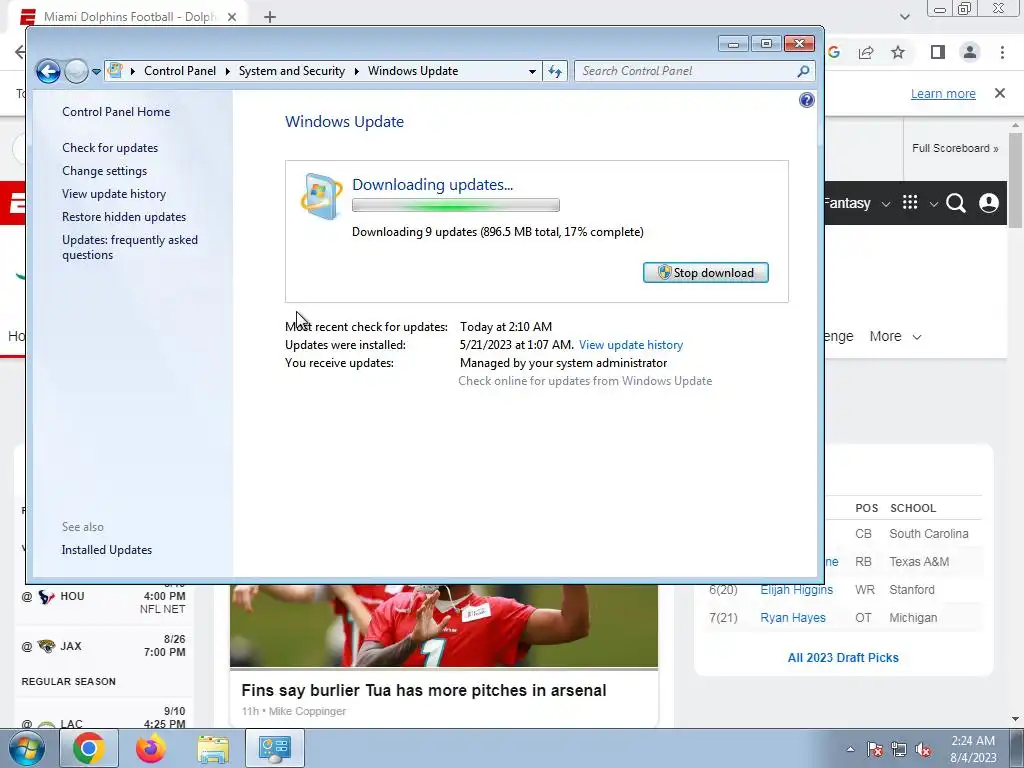This screenshot has width=1024, height=768.
Task: Toggle Chrome side panel icon
Action: (x=938, y=53)
